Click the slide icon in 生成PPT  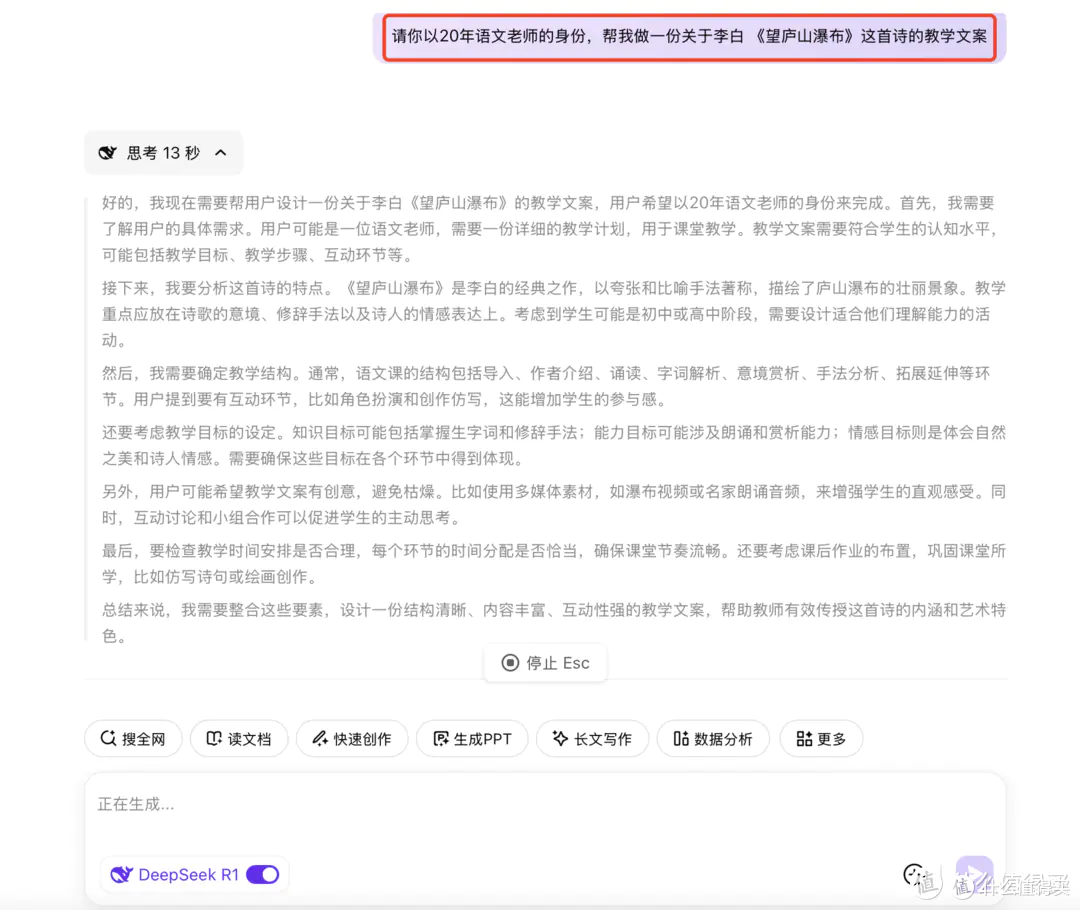441,738
